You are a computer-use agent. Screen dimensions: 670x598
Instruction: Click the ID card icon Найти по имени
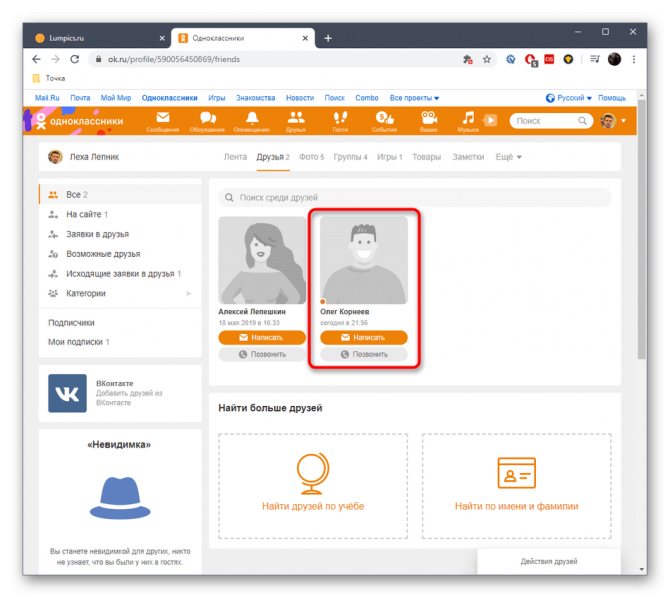(x=517, y=473)
